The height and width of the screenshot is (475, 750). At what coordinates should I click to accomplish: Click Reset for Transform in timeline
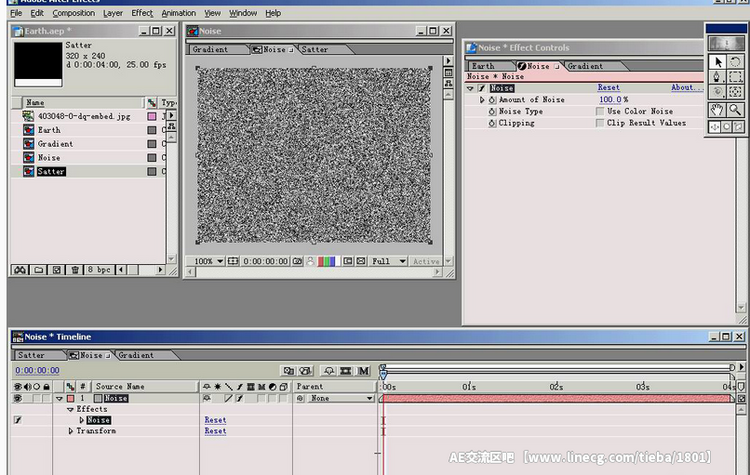215,431
